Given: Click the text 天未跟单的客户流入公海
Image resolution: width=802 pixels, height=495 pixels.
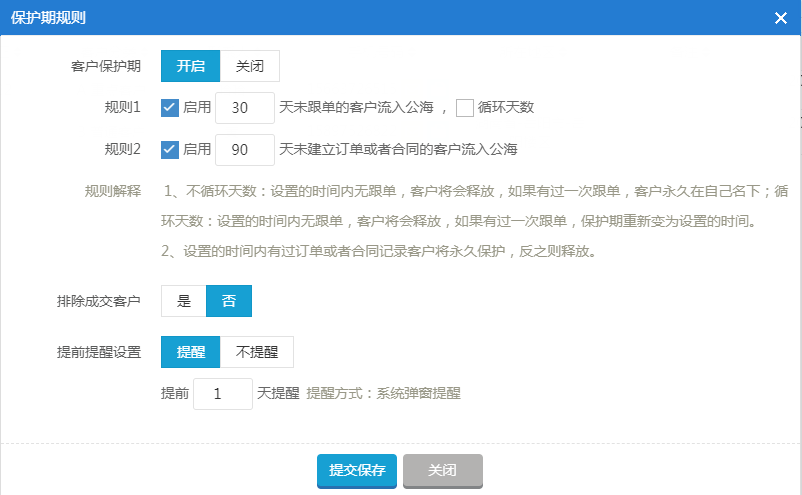Looking at the screenshot, I should [356, 107].
